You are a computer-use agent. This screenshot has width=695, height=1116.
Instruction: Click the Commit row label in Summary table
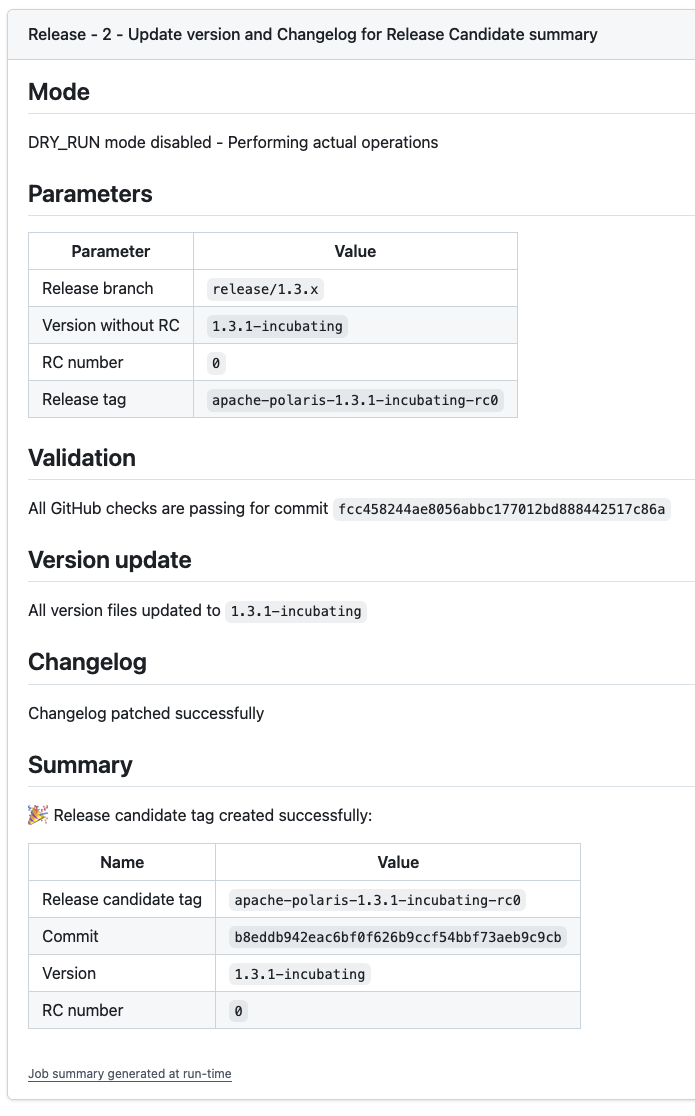pyautogui.click(x=70, y=936)
